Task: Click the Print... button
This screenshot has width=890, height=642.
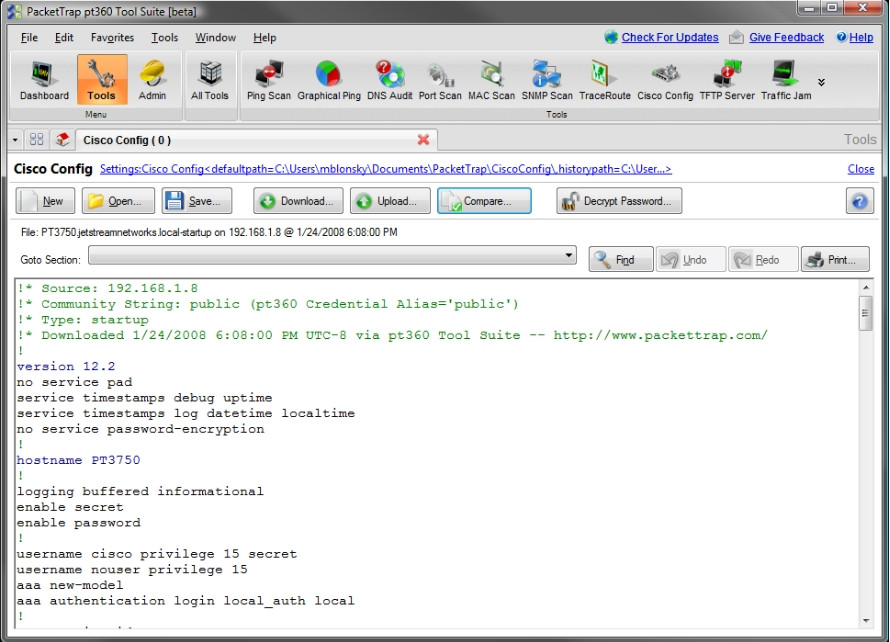Action: pos(835,259)
